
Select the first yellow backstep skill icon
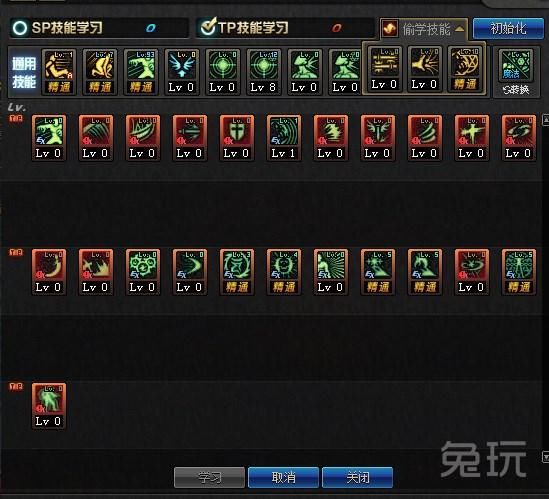59,72
